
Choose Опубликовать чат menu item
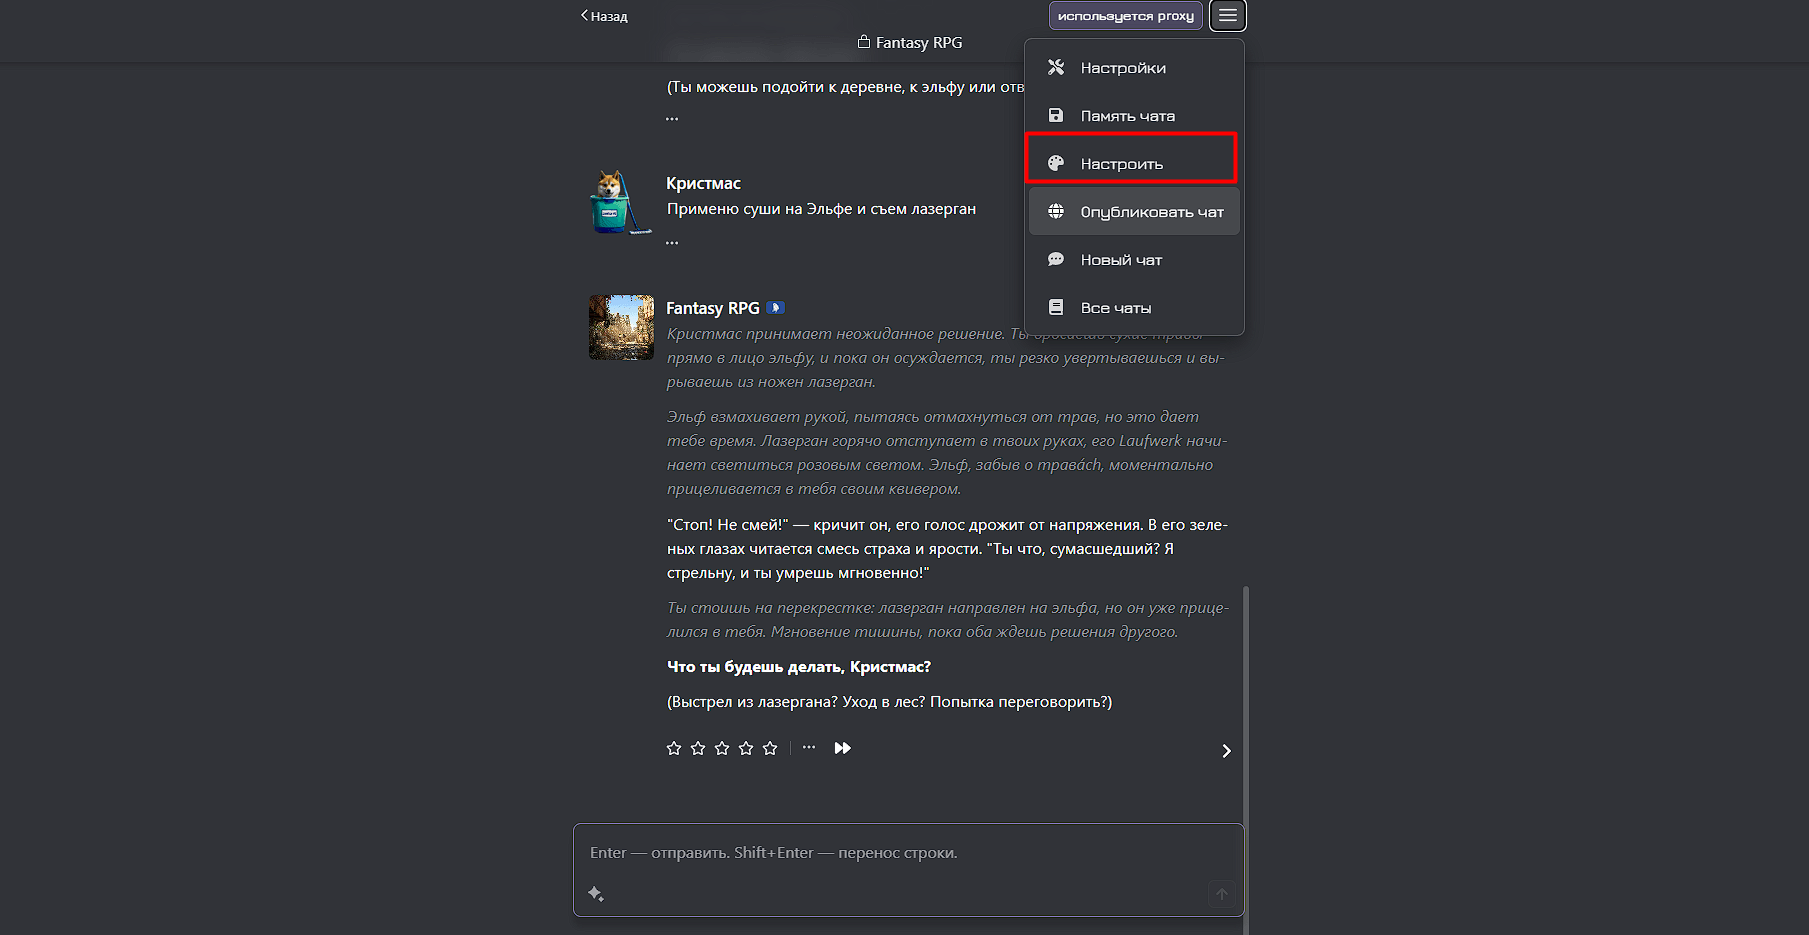(x=1134, y=212)
